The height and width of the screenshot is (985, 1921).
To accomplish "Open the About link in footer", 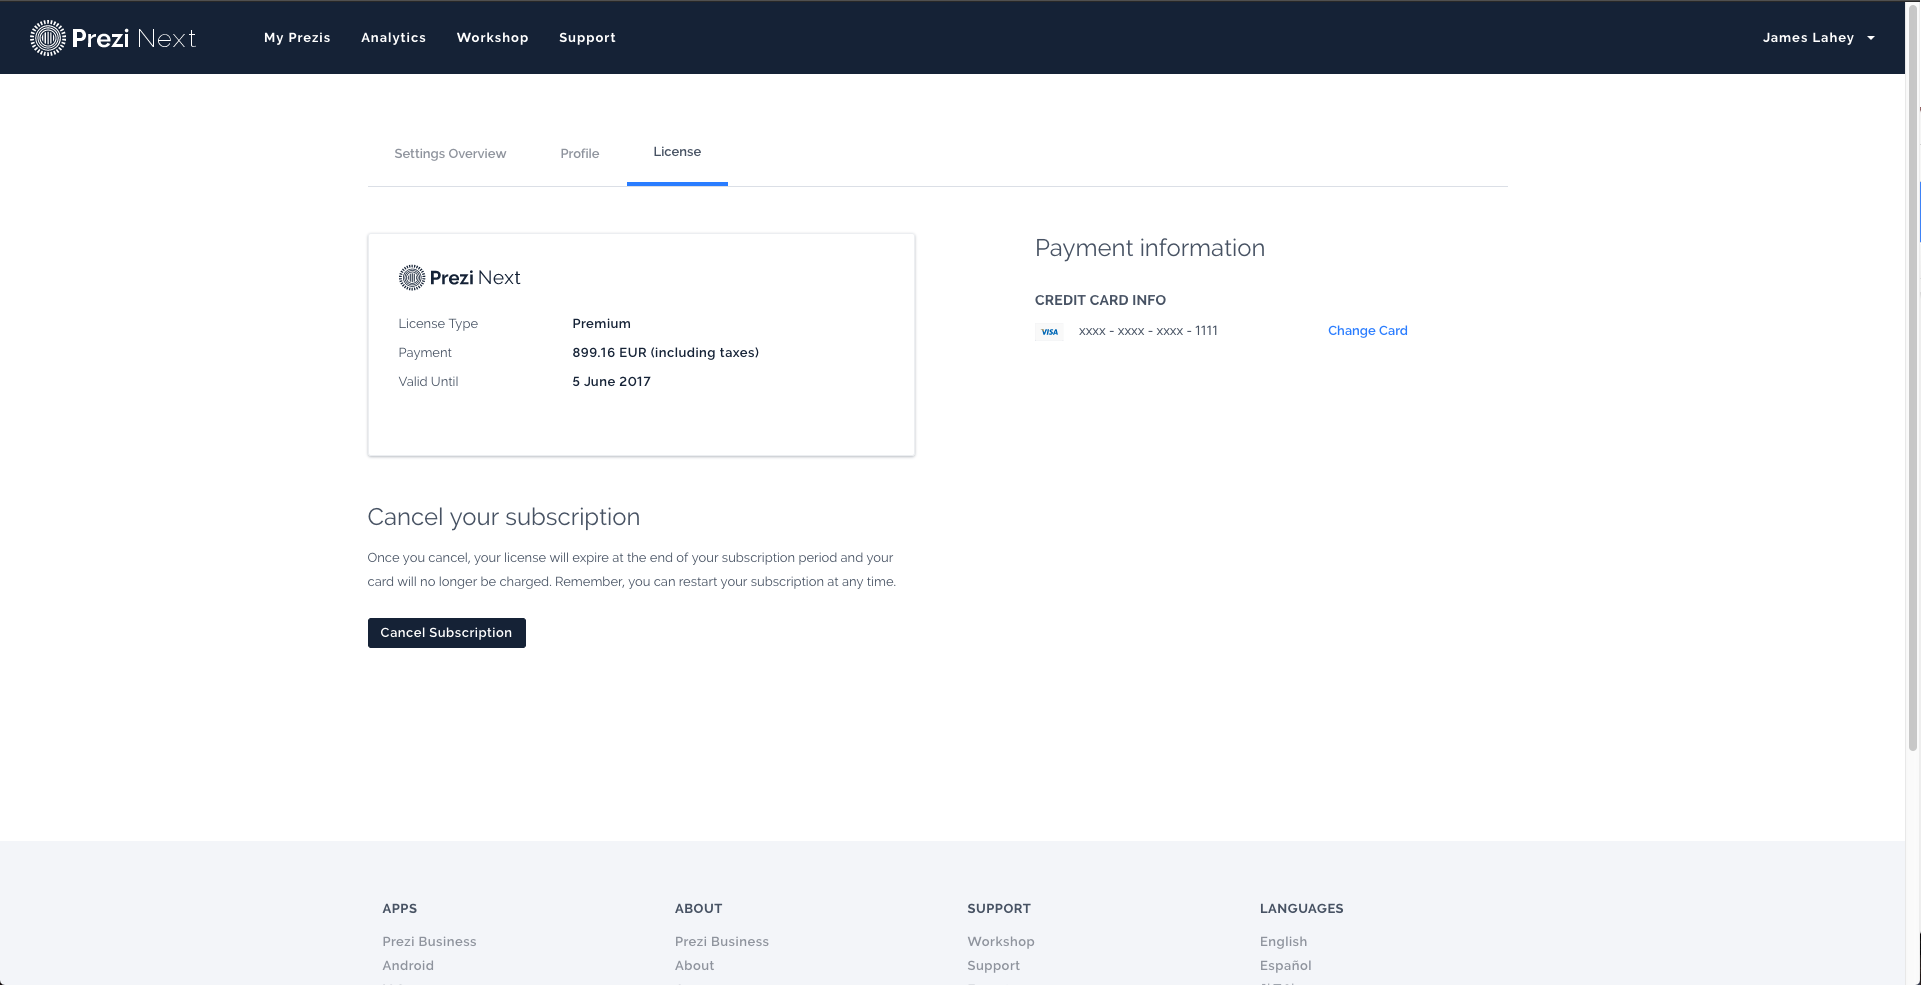I will coord(694,966).
